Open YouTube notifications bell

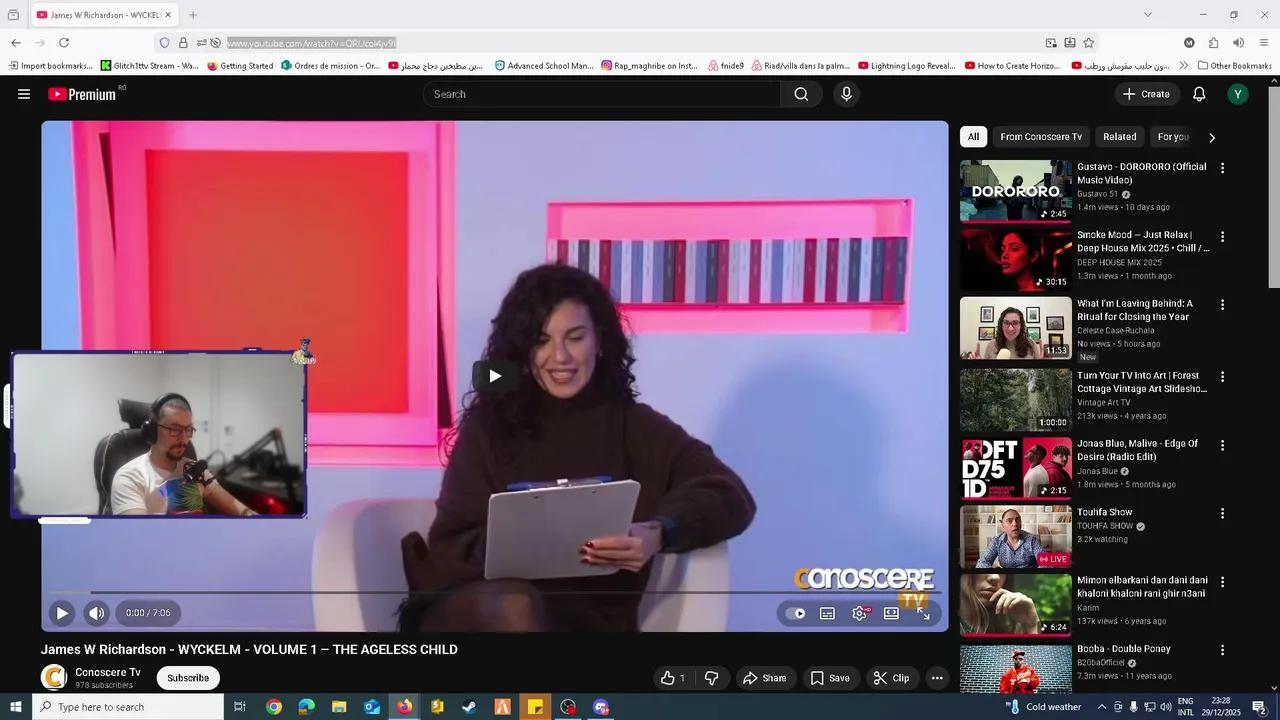(x=1199, y=94)
